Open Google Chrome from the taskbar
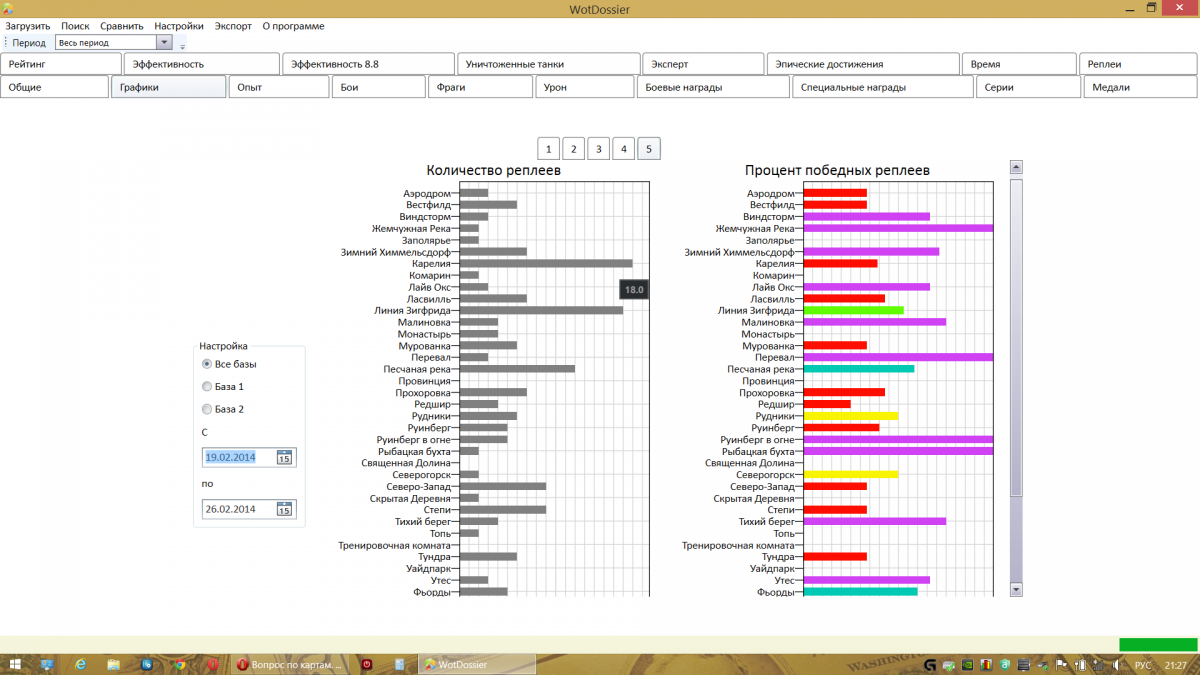Viewport: 1200px width, 675px height. [x=178, y=664]
